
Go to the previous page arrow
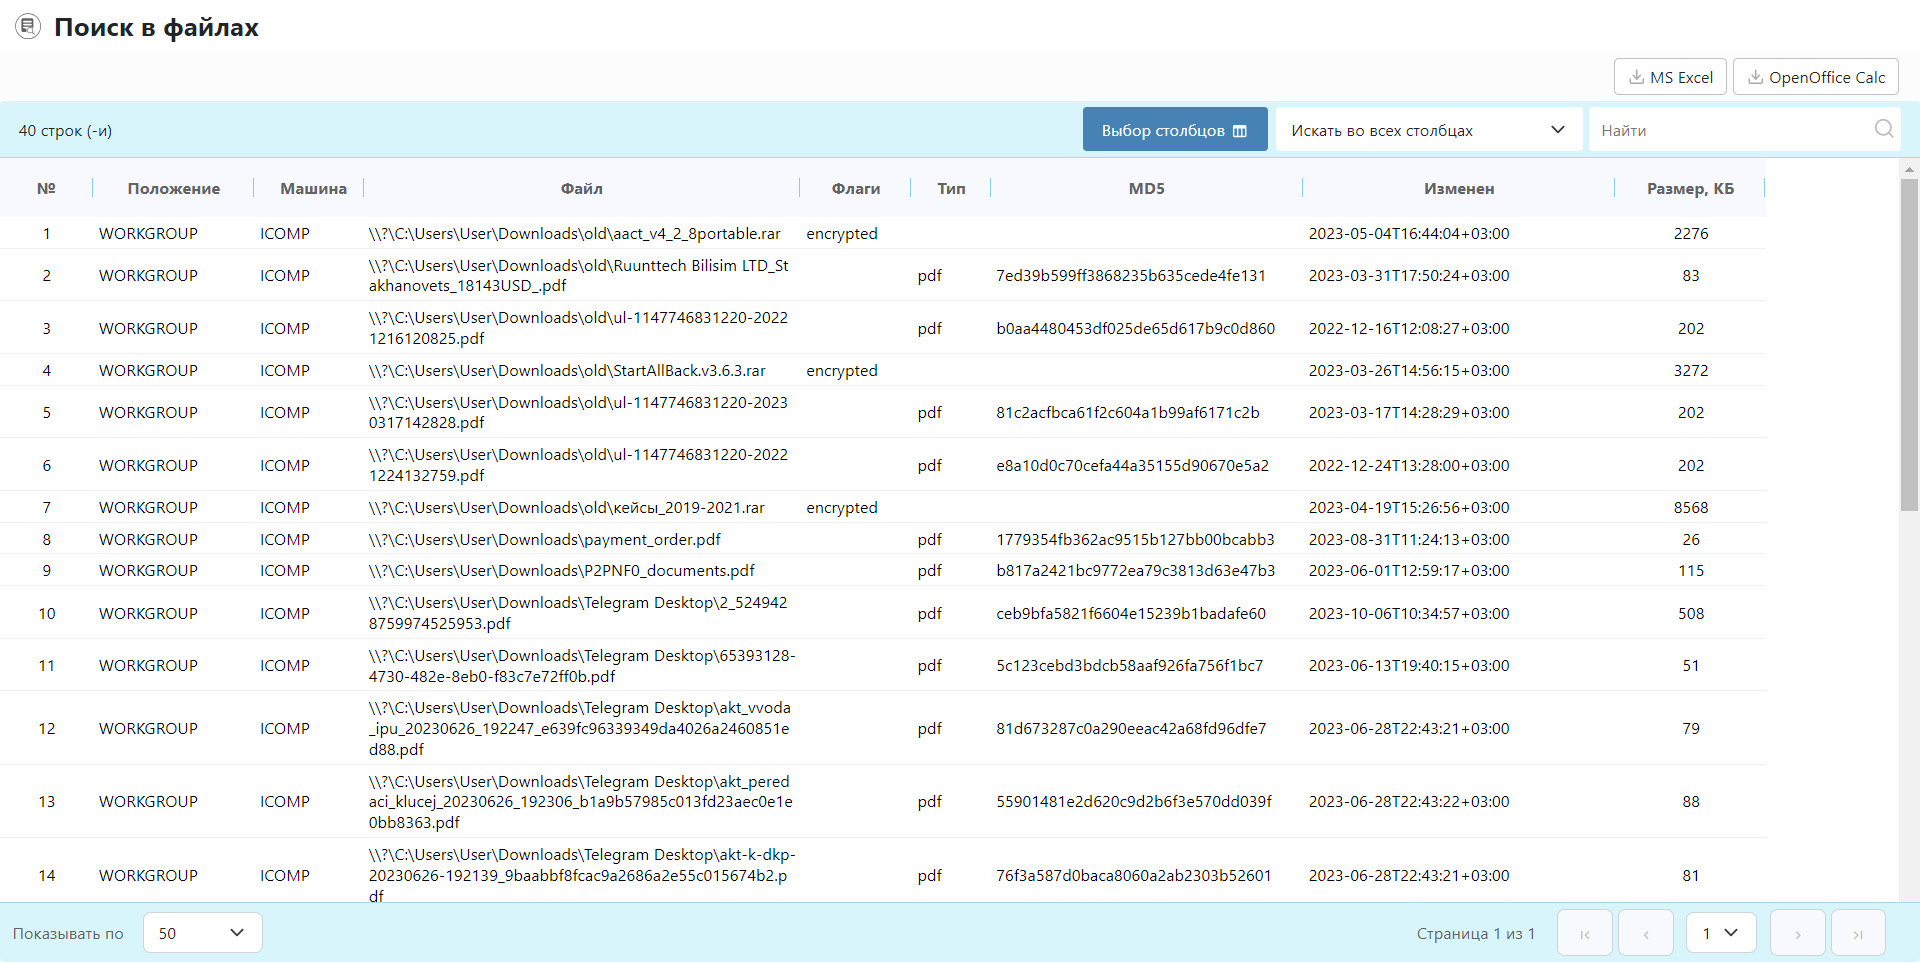coord(1645,933)
